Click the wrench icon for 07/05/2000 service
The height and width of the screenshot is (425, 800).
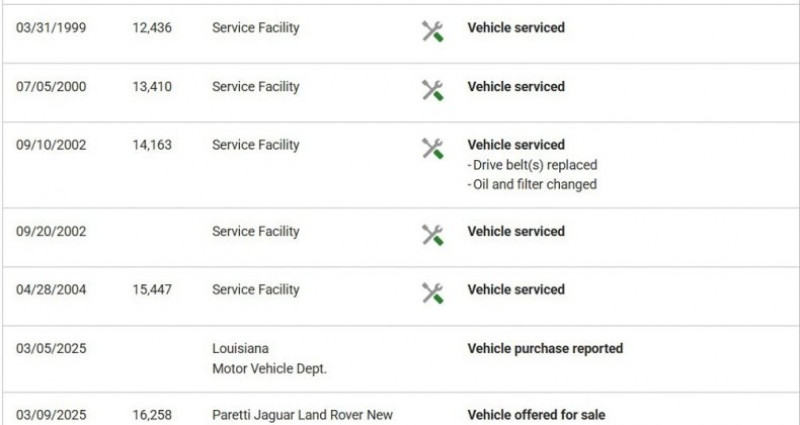pos(432,89)
